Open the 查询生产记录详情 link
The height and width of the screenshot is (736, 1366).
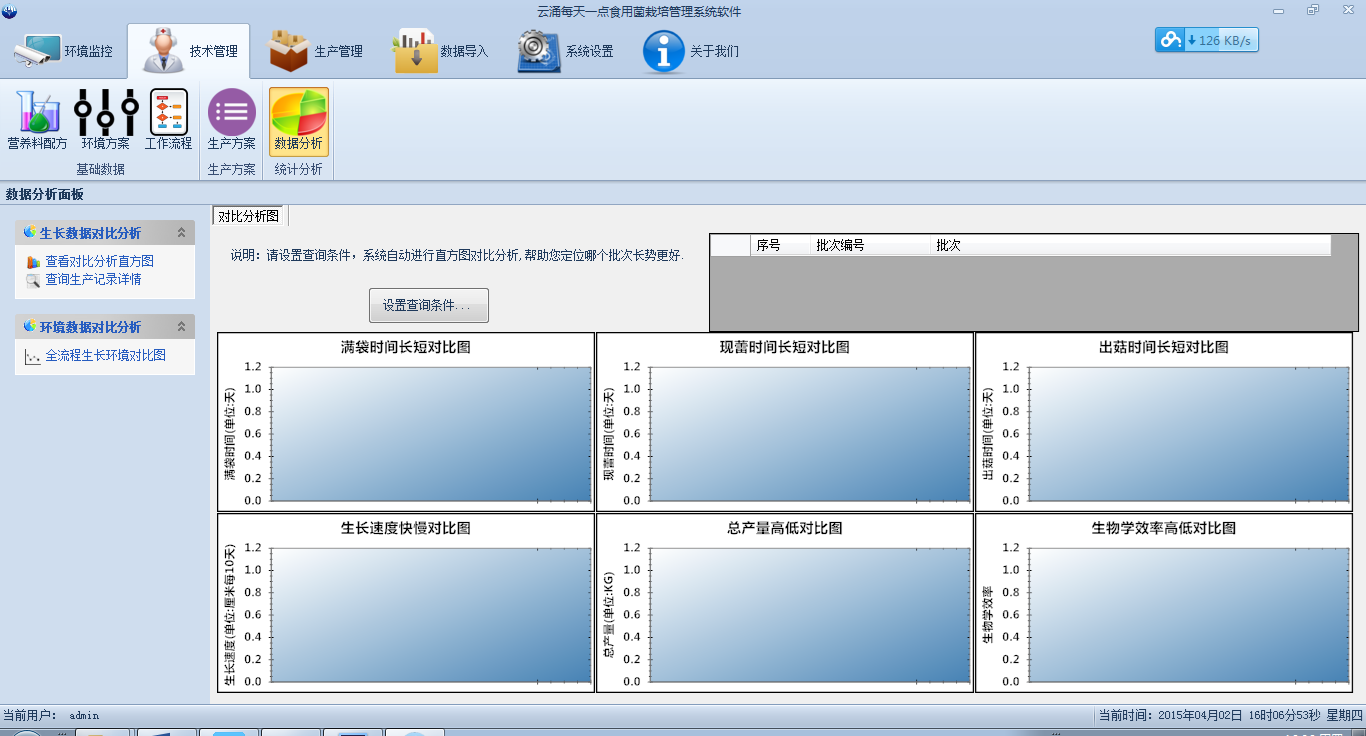(x=93, y=279)
